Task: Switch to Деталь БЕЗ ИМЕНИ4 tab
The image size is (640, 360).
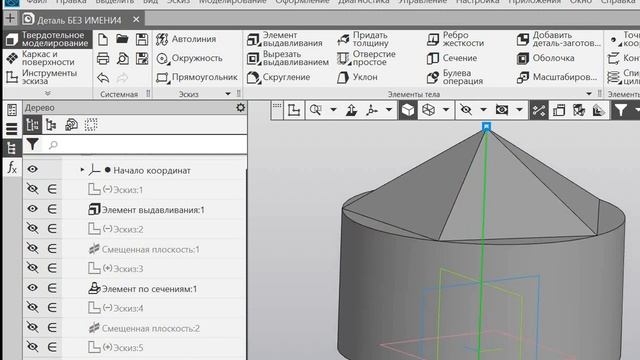Action: [79, 20]
